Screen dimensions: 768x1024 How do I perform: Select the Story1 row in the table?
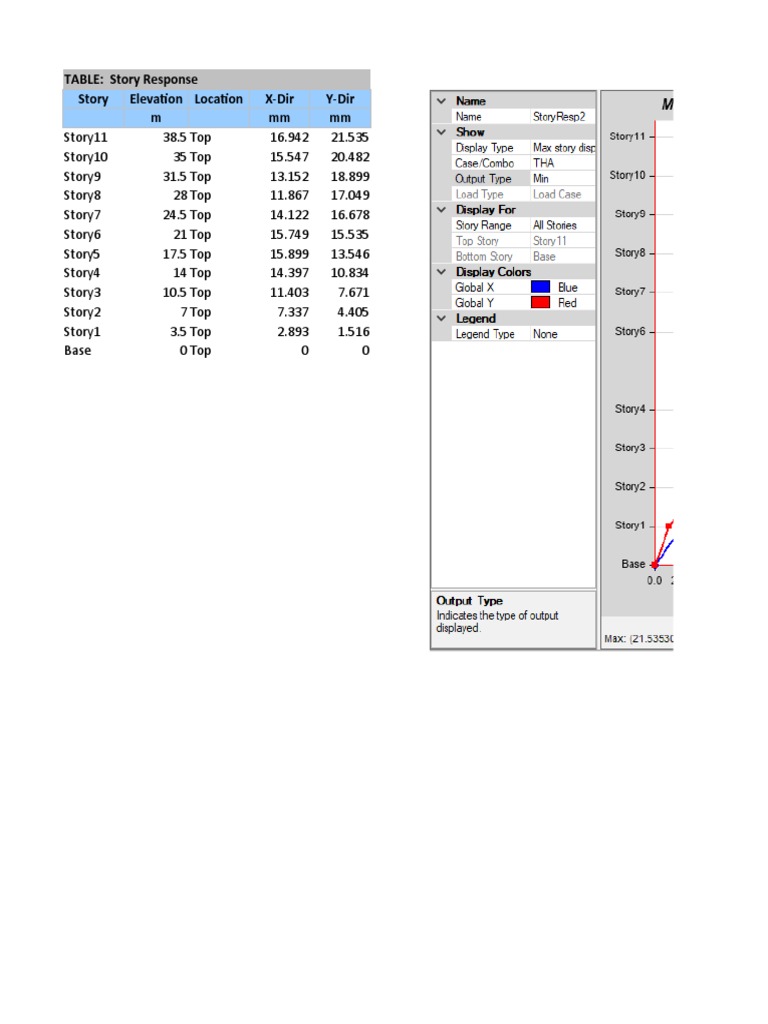tap(216, 332)
